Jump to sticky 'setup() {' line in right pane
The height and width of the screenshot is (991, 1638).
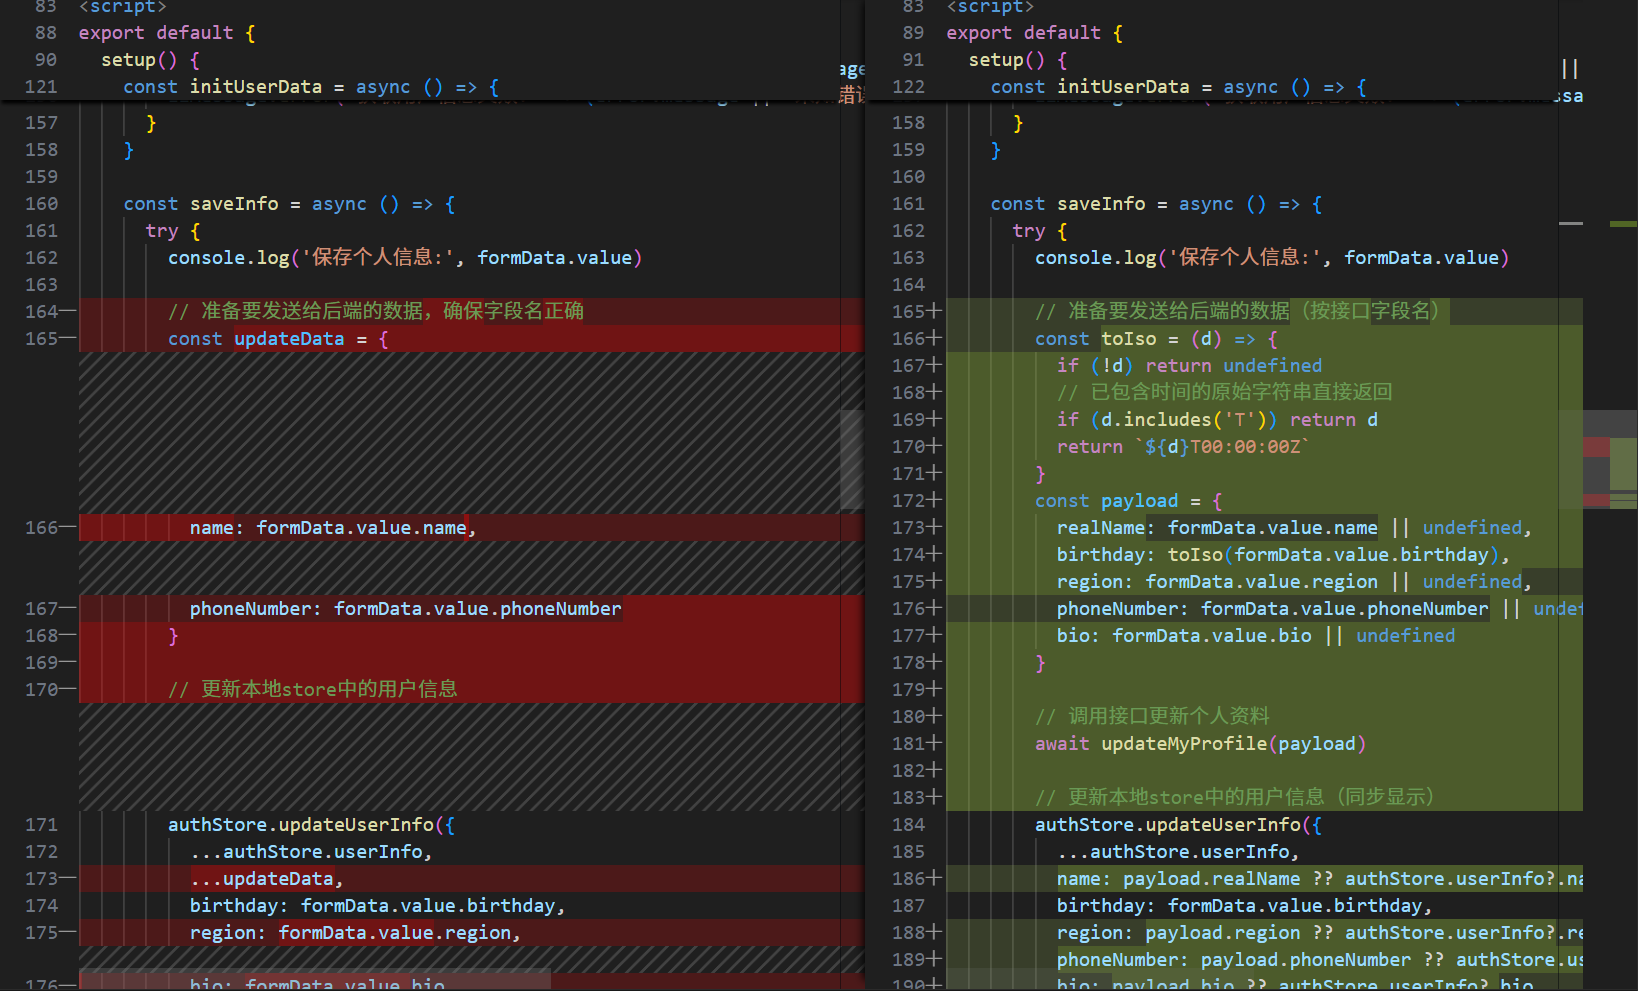pos(1018,60)
